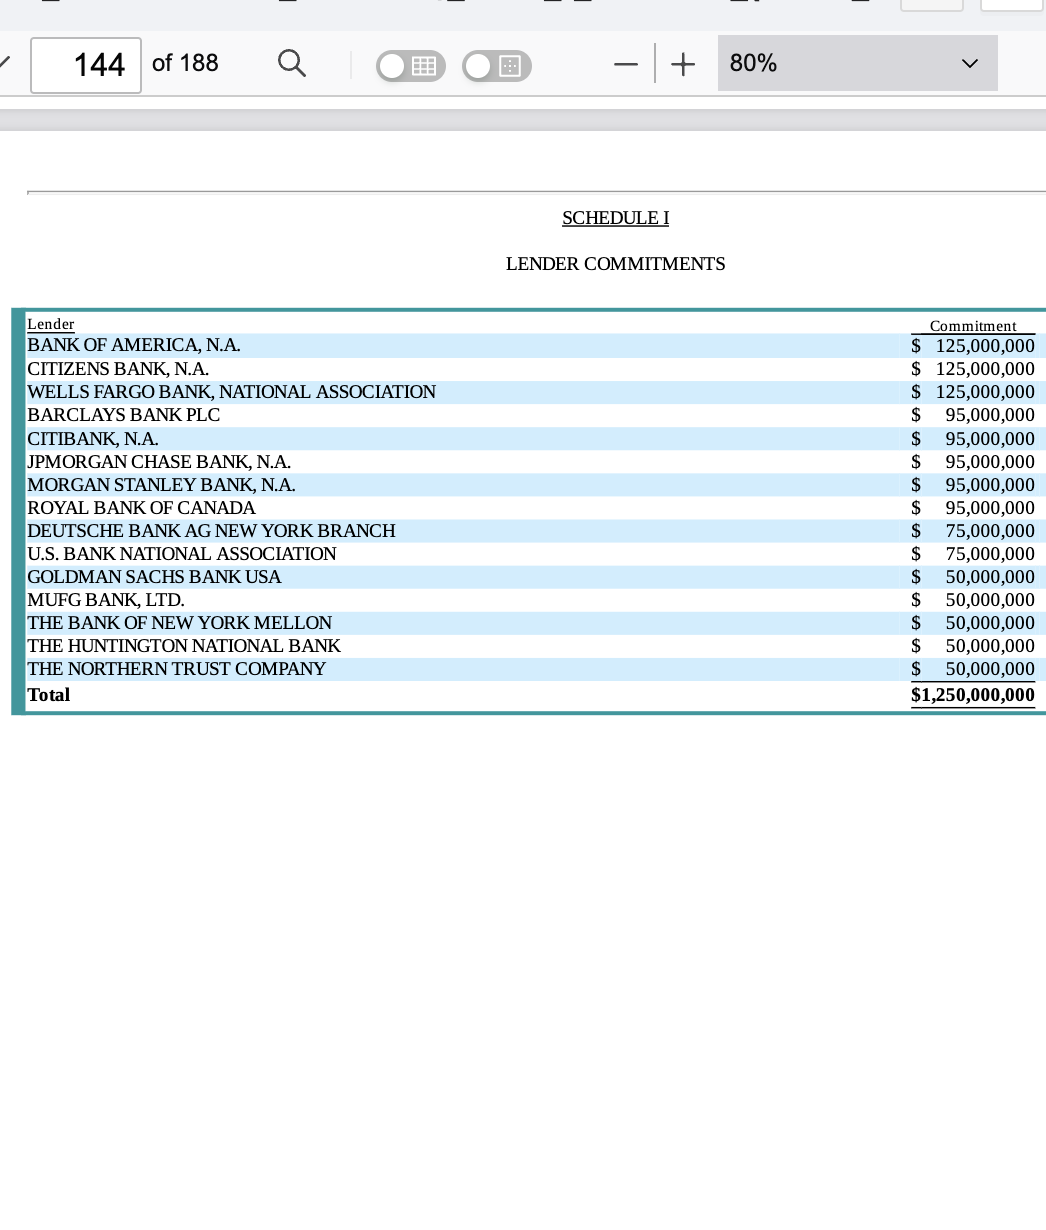Select THE NORTHERN TRUST COMPANY
The height and width of the screenshot is (1230, 1046).
[x=176, y=669]
